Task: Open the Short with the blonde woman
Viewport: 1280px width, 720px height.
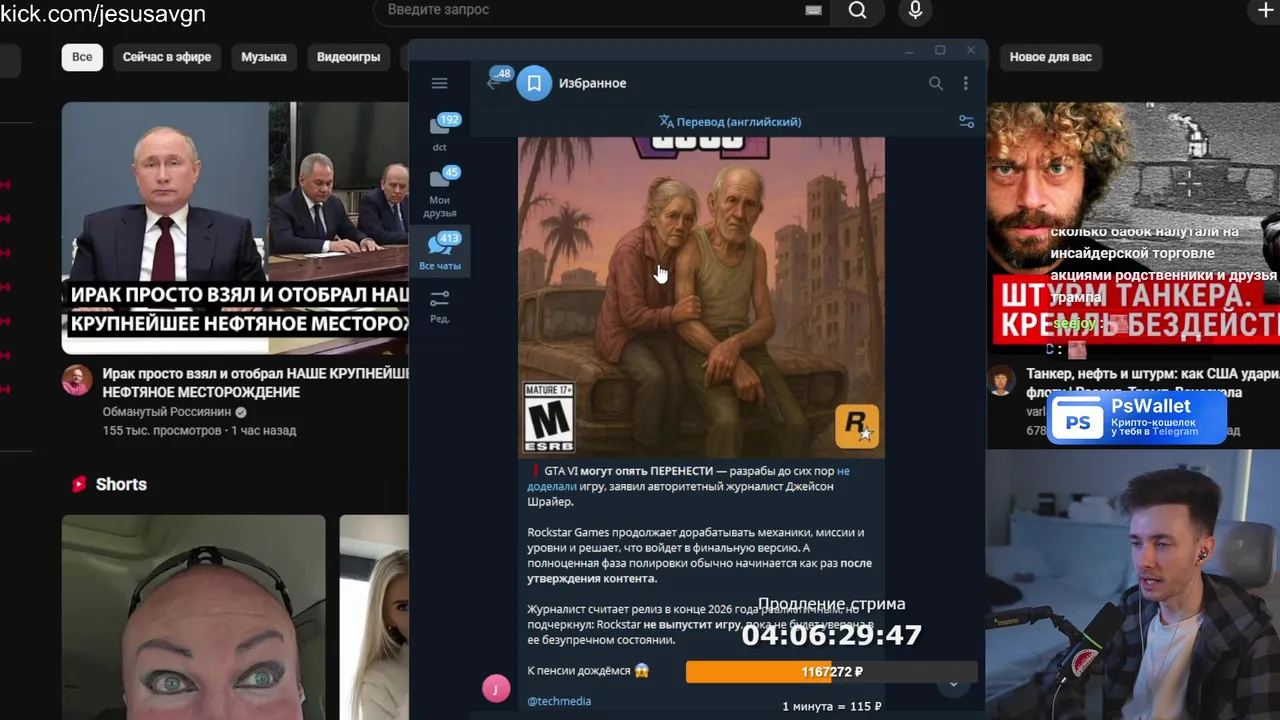Action: [374, 617]
